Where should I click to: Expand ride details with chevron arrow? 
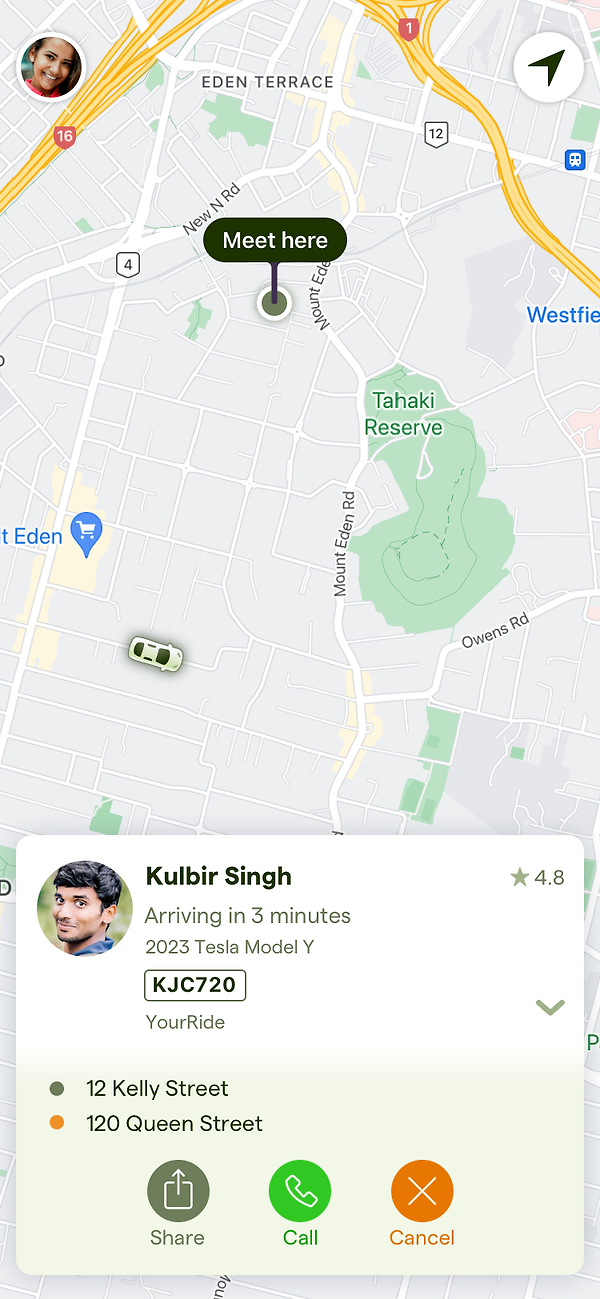[550, 1007]
